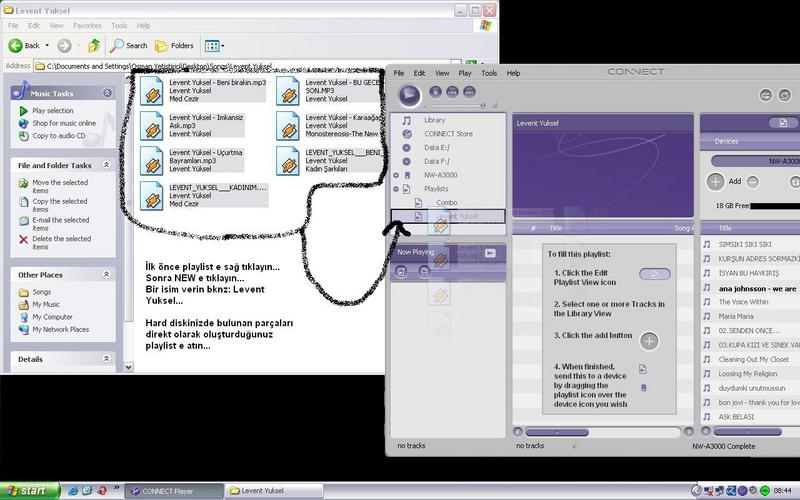Sort by the # column header in playlist view
The image size is (800, 500).
[x=533, y=228]
